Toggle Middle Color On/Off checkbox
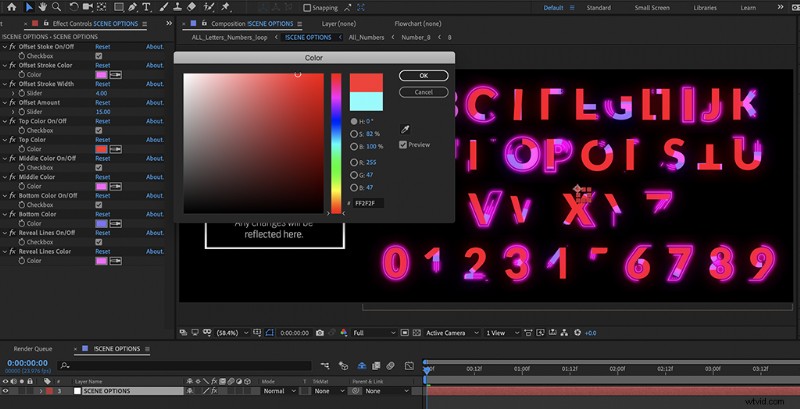The height and width of the screenshot is (409, 800). click(x=98, y=168)
